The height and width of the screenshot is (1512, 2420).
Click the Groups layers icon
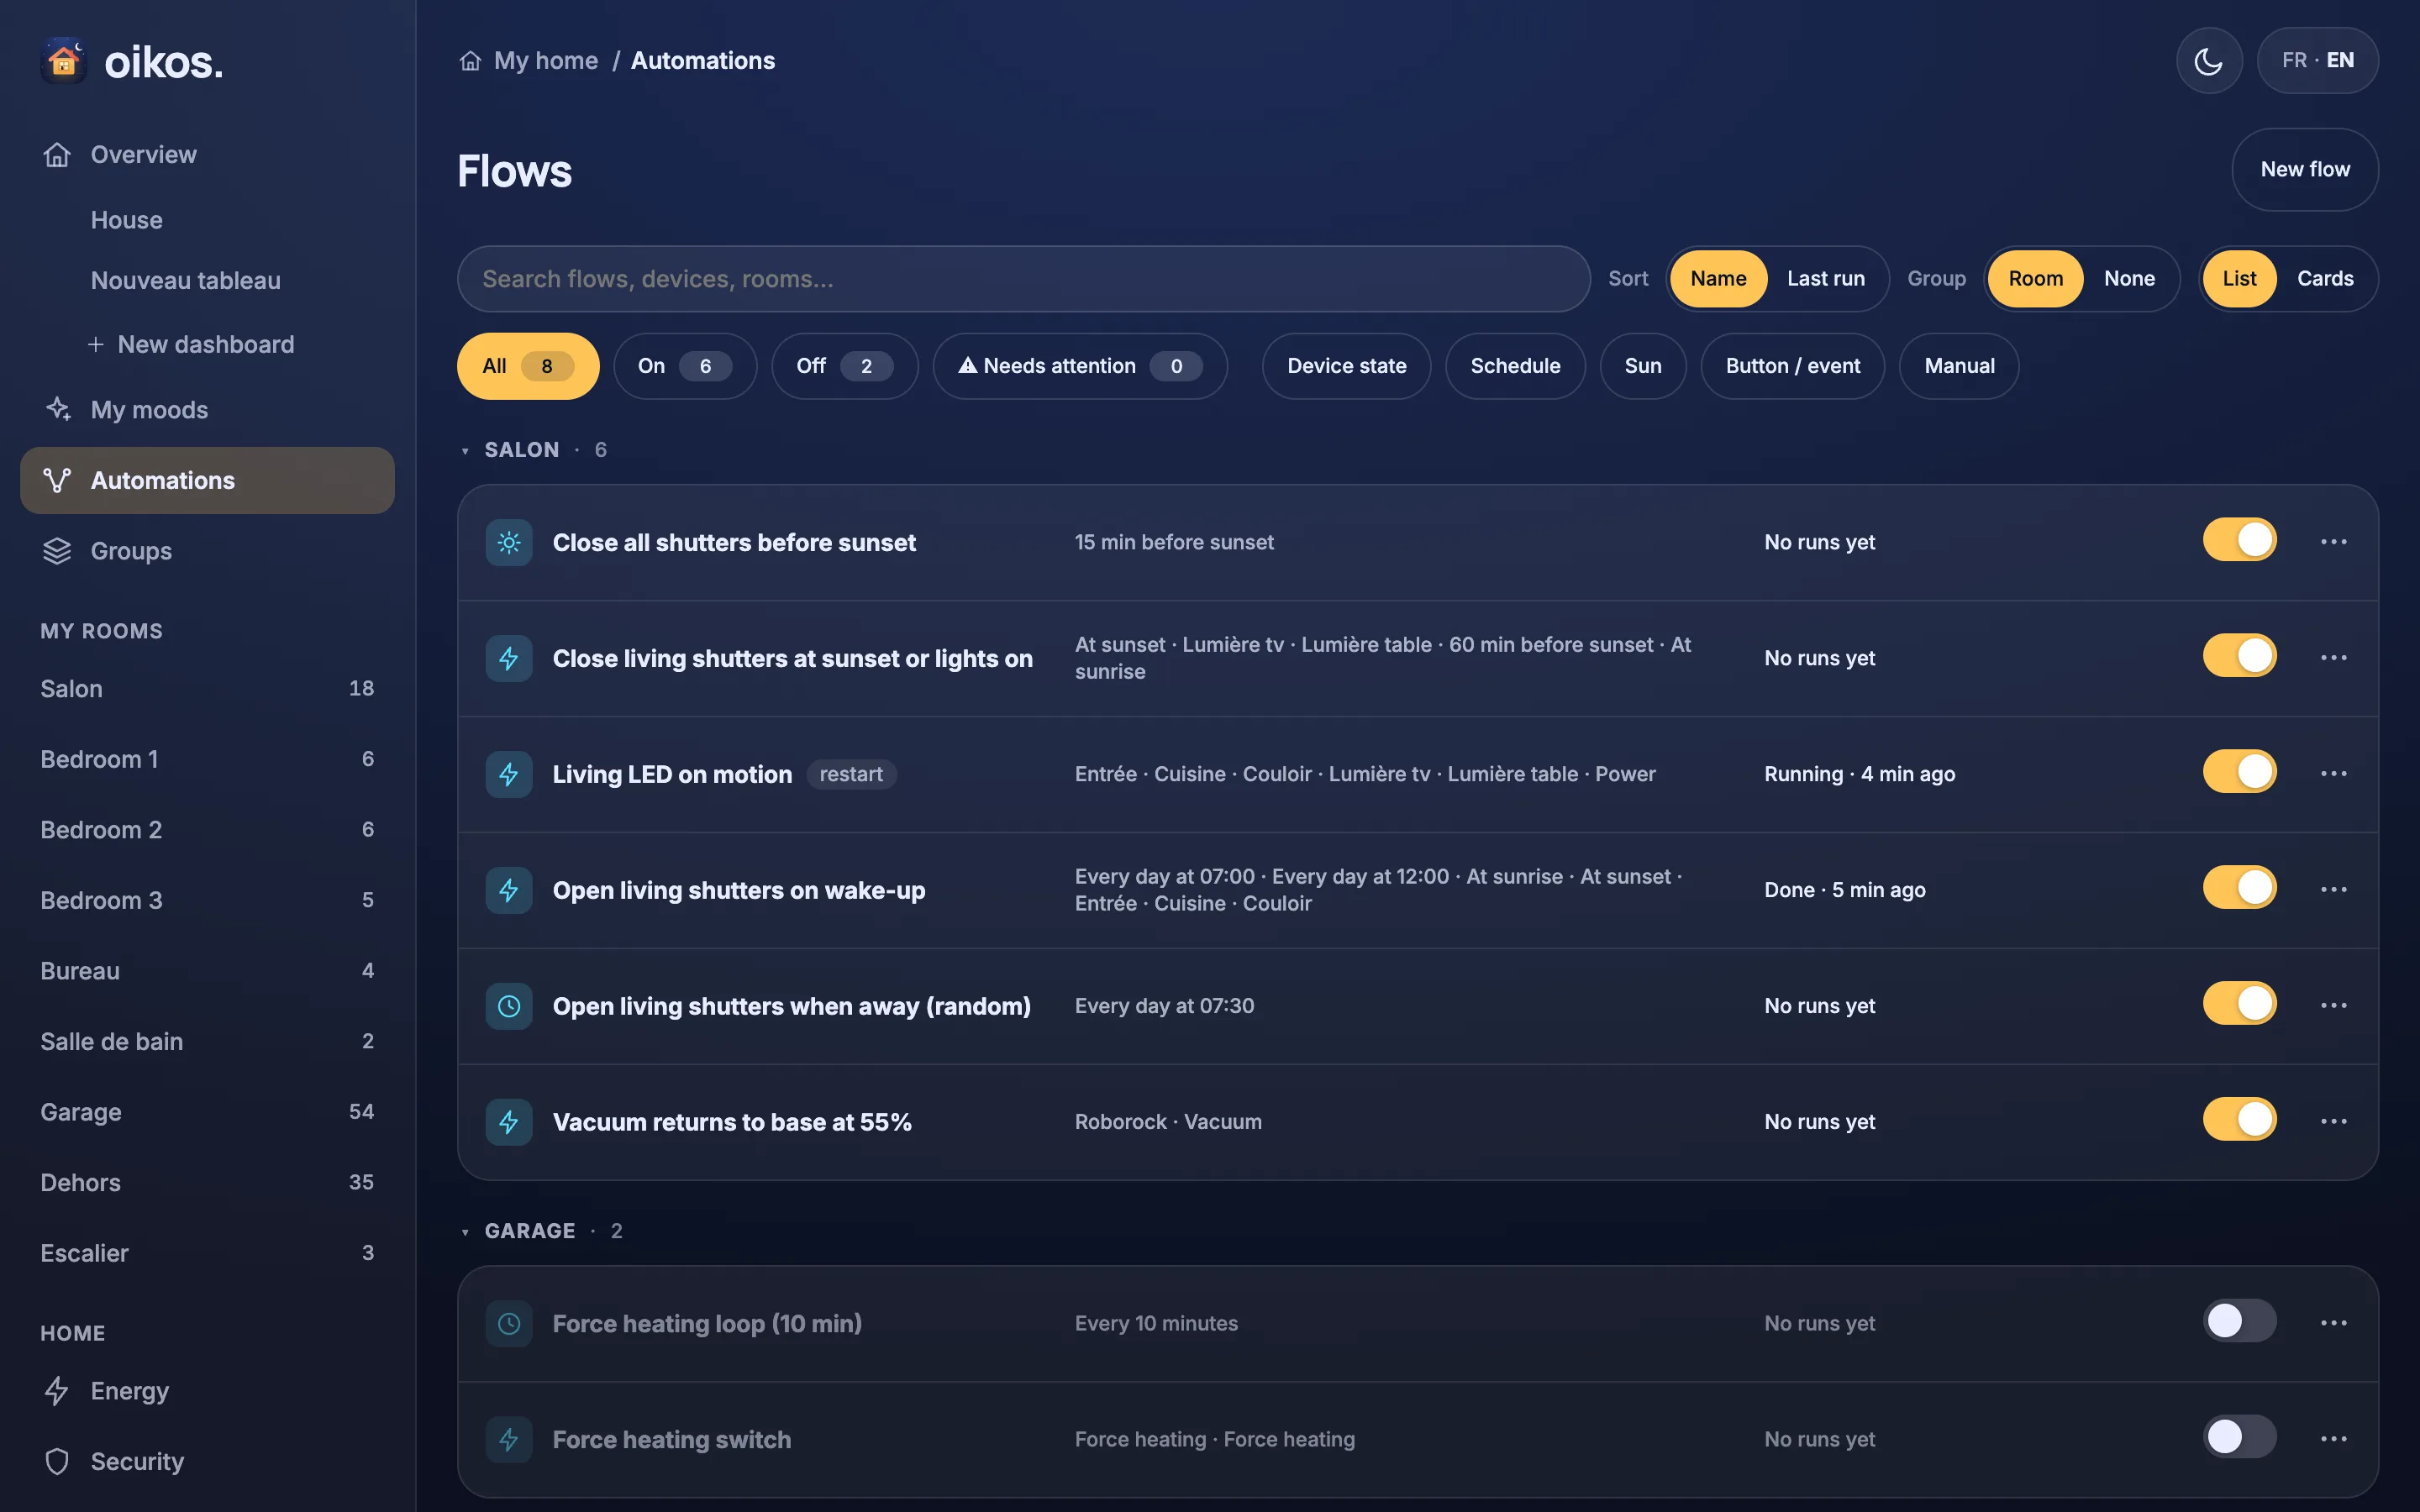57,551
